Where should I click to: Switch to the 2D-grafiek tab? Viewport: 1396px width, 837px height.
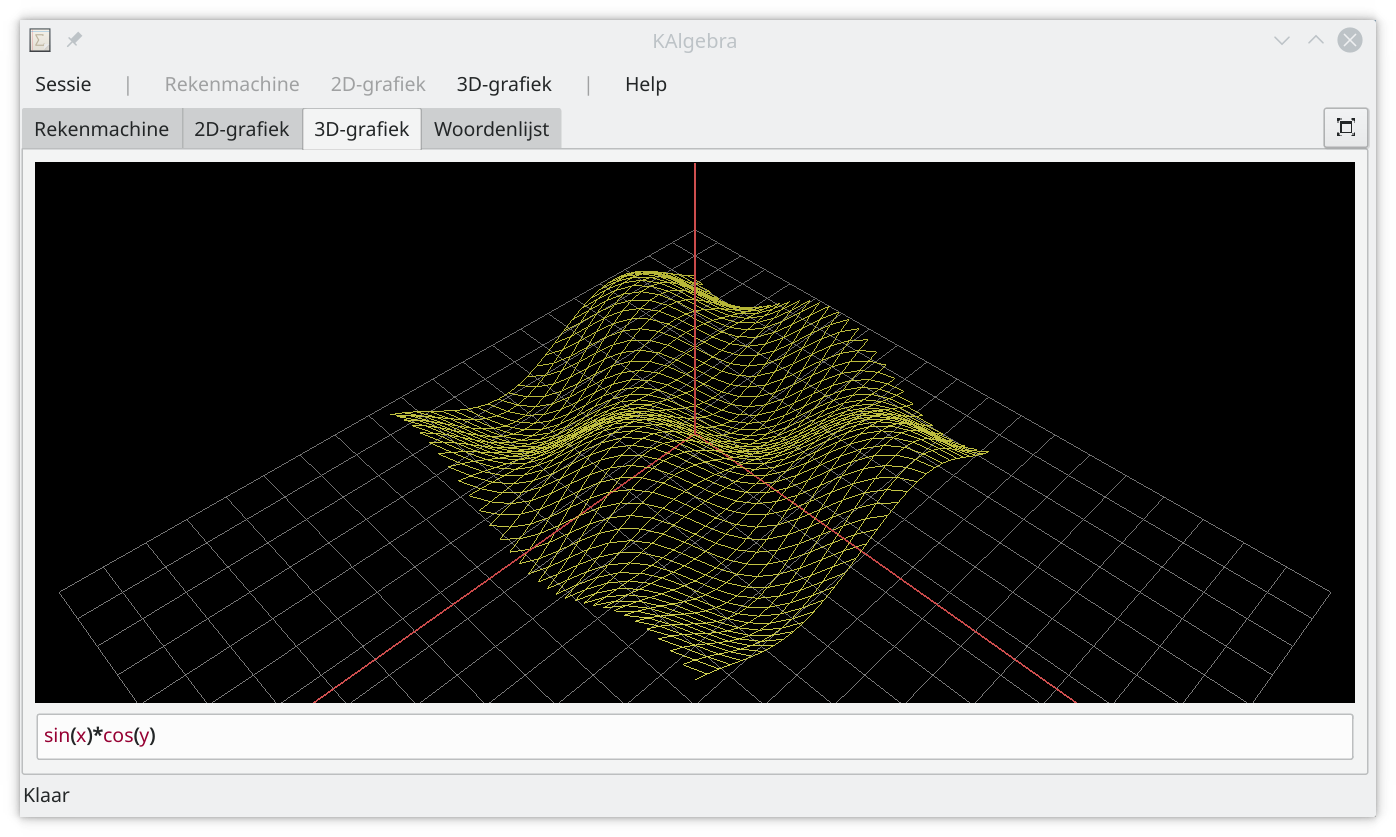[x=242, y=129]
